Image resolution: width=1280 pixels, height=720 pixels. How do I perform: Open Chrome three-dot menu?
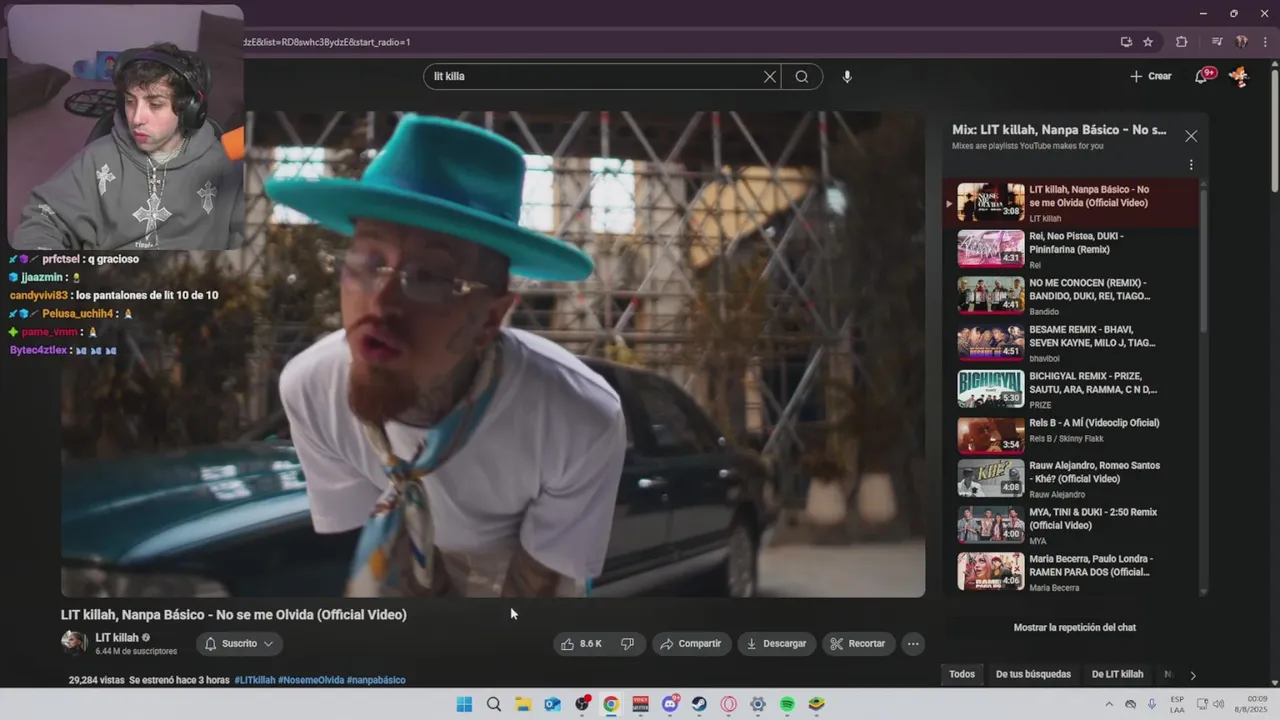coord(1263,42)
